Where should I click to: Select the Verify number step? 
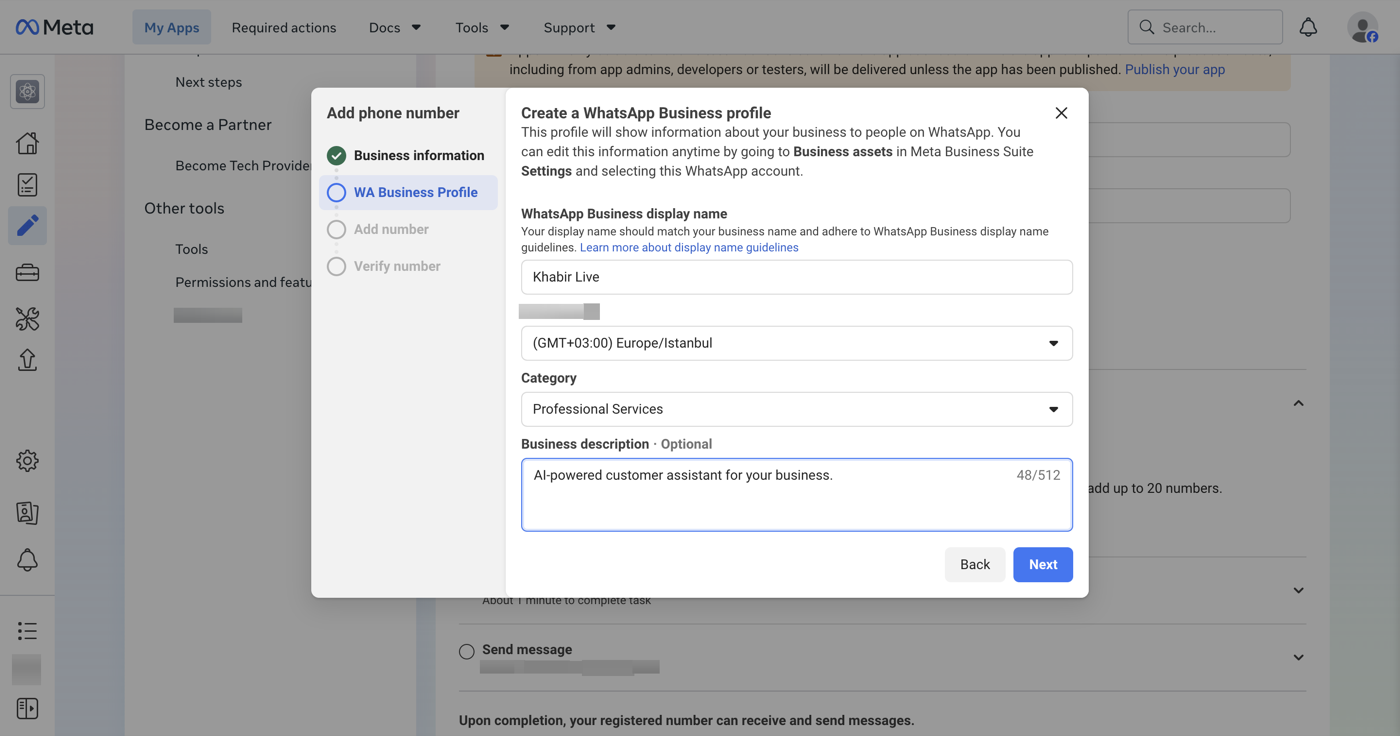[x=408, y=266]
